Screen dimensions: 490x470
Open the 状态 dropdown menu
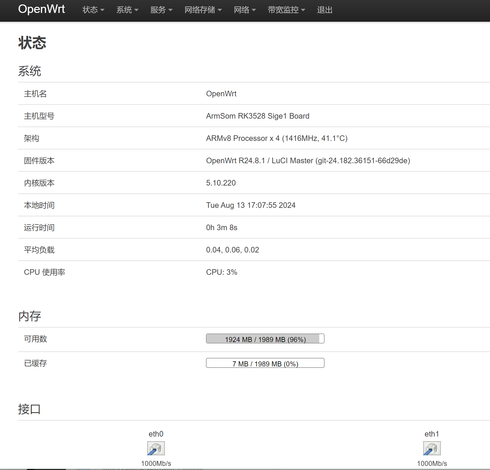pyautogui.click(x=93, y=10)
